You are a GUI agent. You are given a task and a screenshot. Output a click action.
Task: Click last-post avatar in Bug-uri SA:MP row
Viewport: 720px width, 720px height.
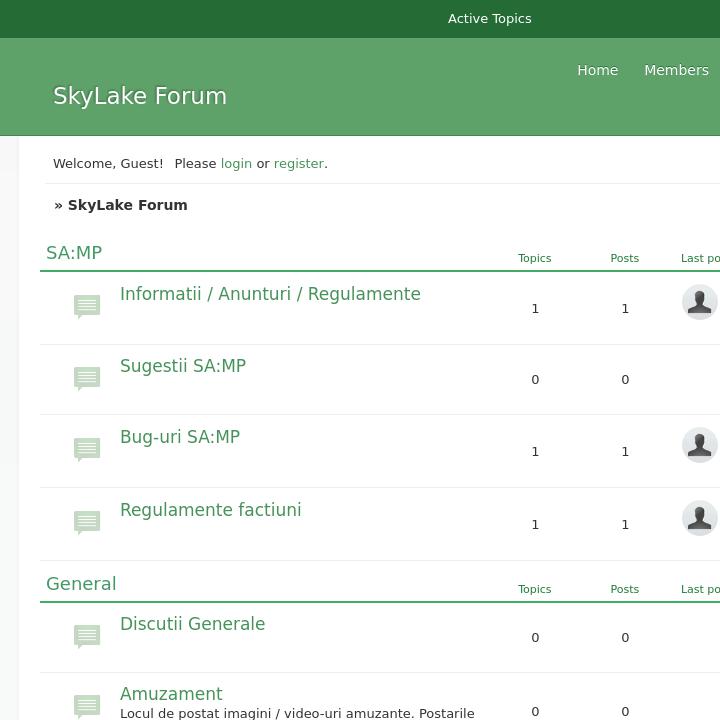(x=699, y=445)
